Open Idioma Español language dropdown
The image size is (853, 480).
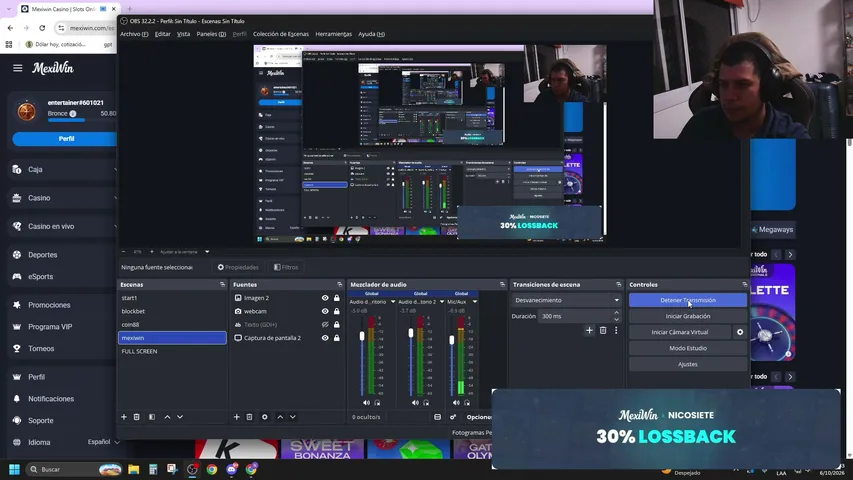(103, 442)
